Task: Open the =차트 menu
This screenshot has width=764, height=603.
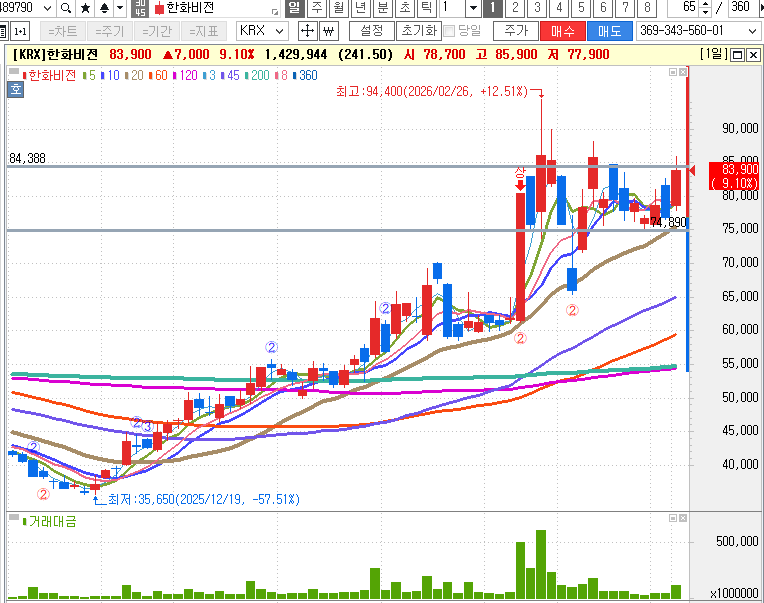Action: pos(63,31)
